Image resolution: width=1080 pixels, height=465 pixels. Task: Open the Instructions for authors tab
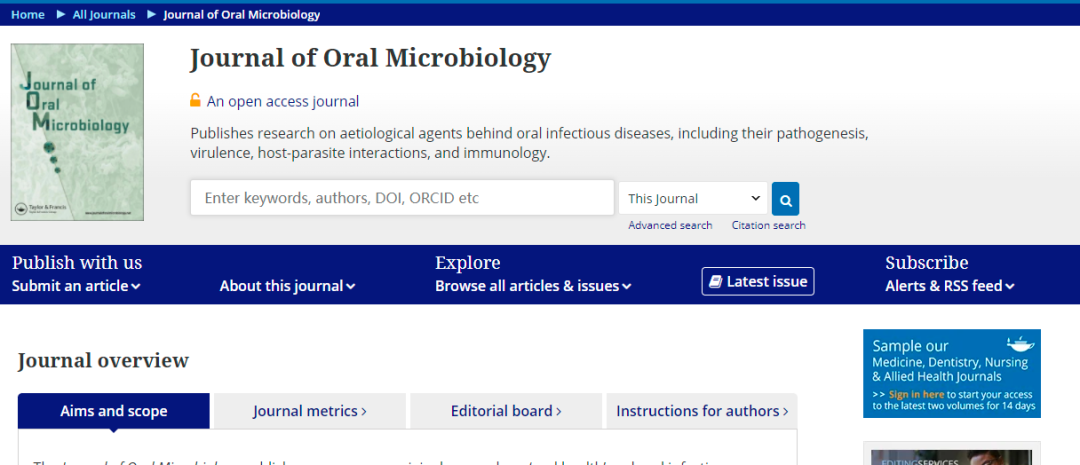coord(701,411)
